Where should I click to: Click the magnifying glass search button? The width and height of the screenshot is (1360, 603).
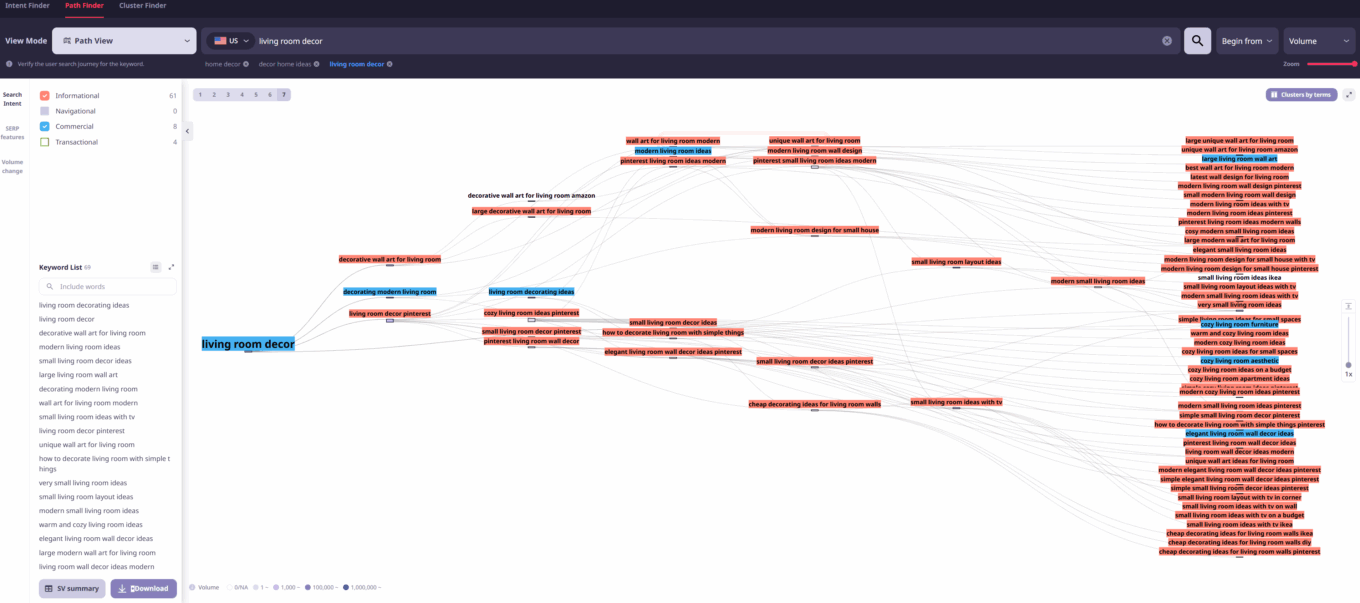(1197, 41)
